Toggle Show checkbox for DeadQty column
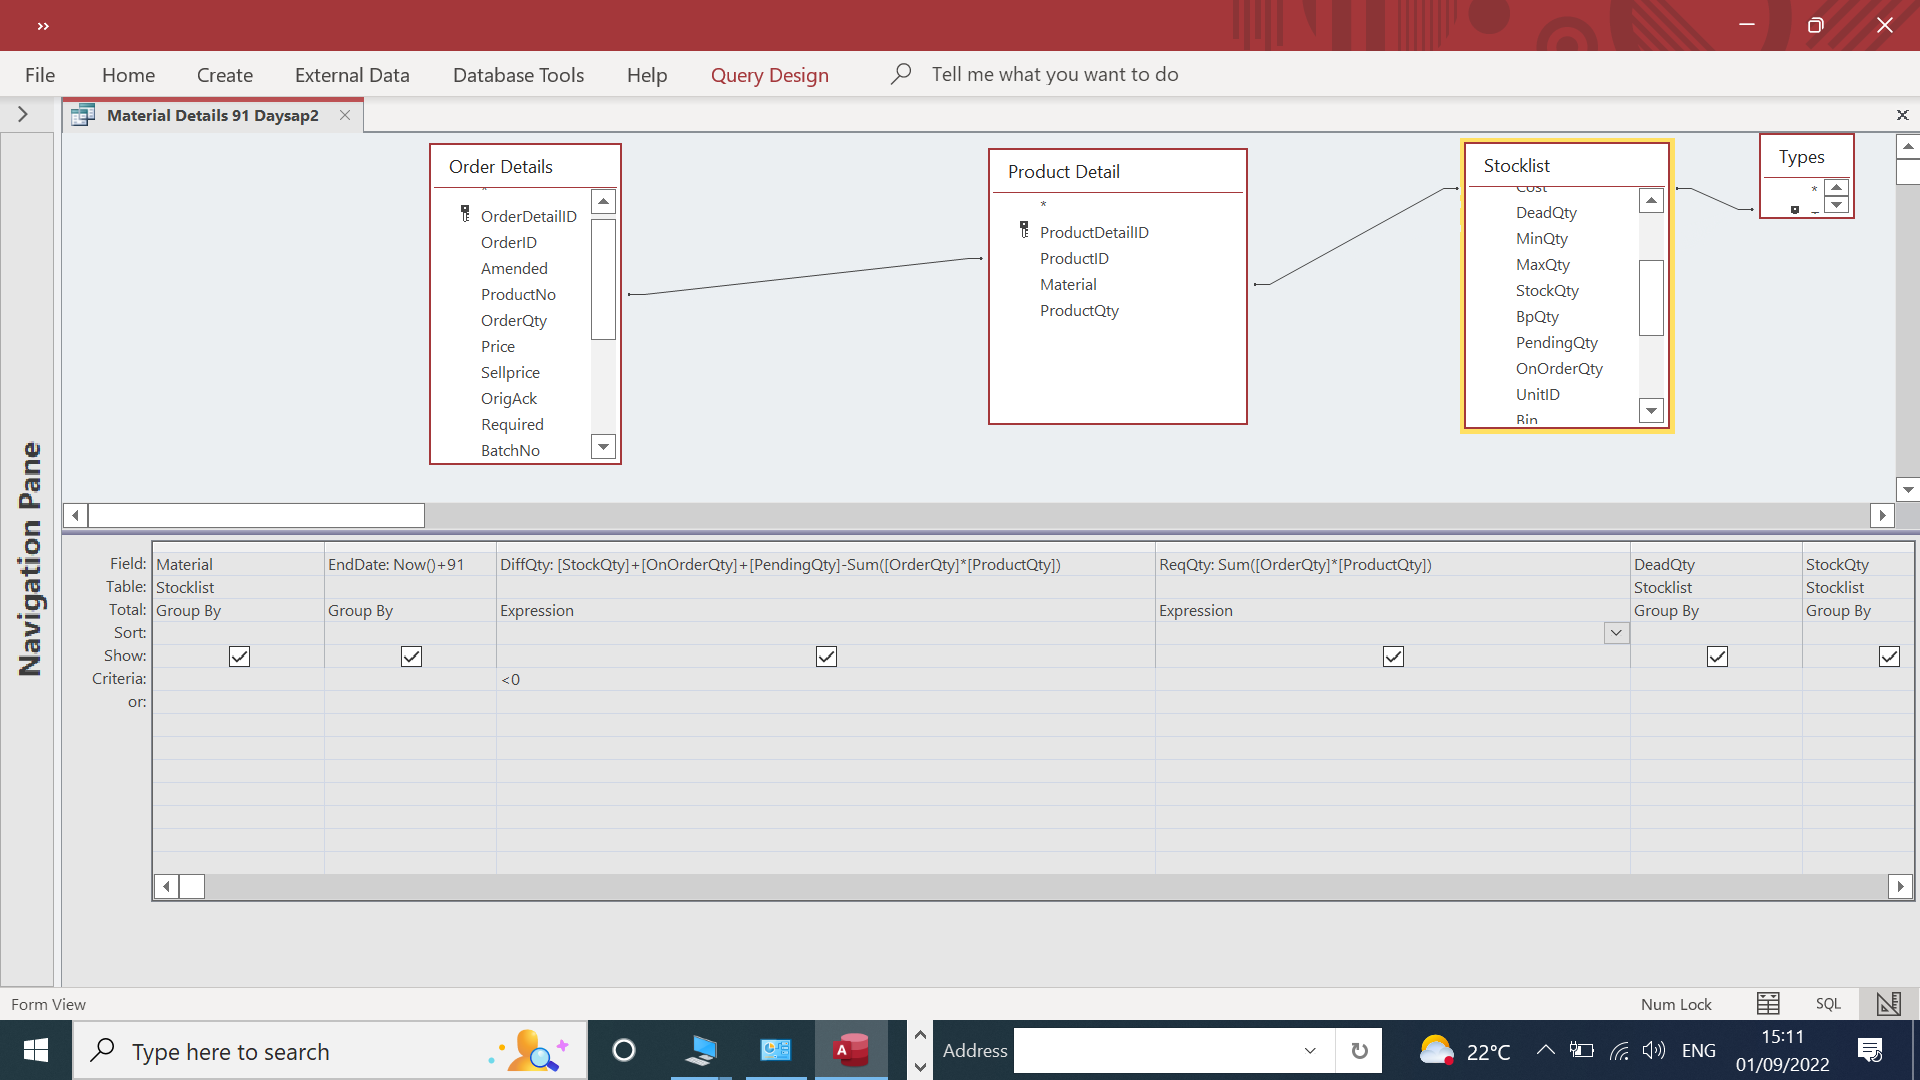The height and width of the screenshot is (1080, 1920). pyautogui.click(x=1717, y=656)
